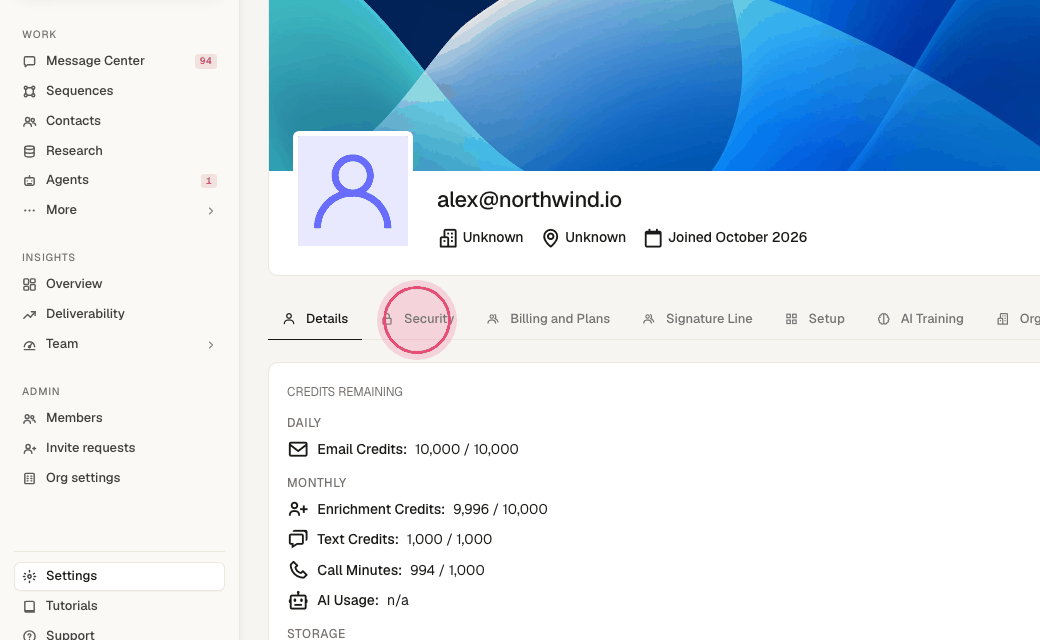
Task: Click the Call Minutes phone icon
Action: point(298,570)
